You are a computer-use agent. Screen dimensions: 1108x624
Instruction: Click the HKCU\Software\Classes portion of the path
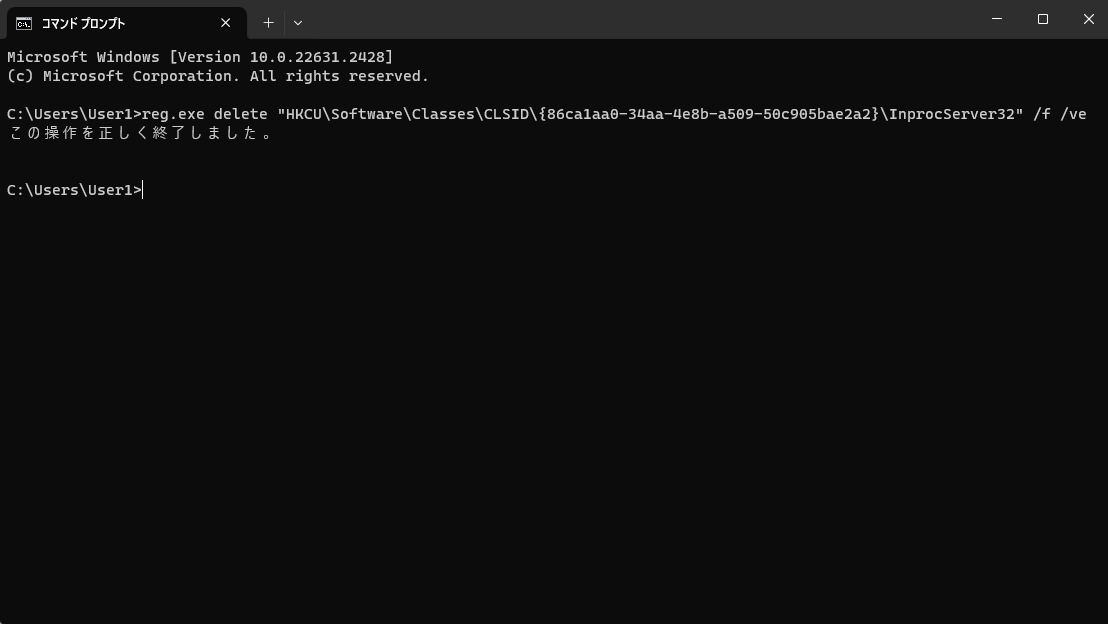click(379, 114)
